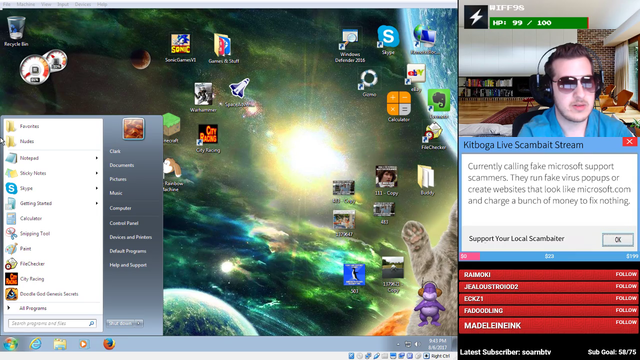
Task: Open the SonicGamesVI desktop icon
Action: [180, 48]
